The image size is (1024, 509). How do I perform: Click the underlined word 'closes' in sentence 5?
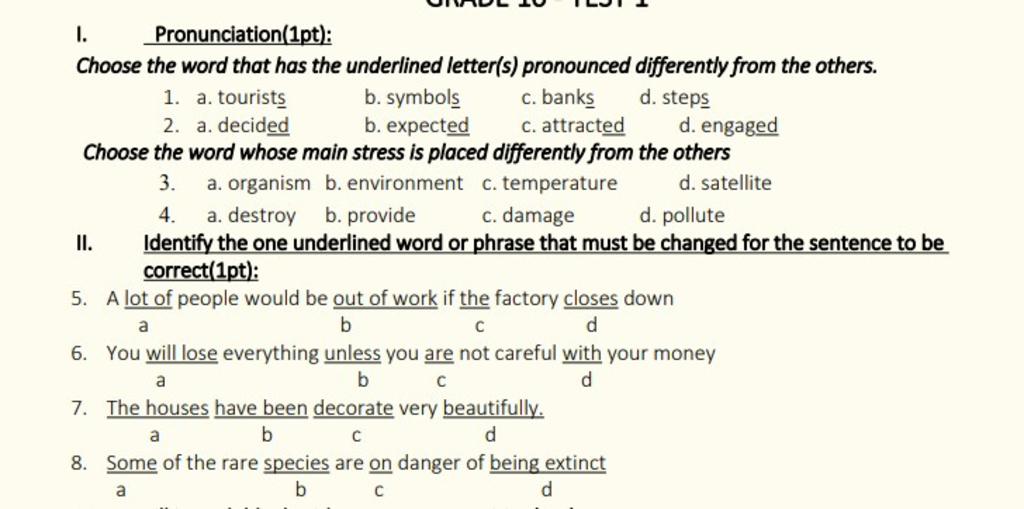pos(590,299)
